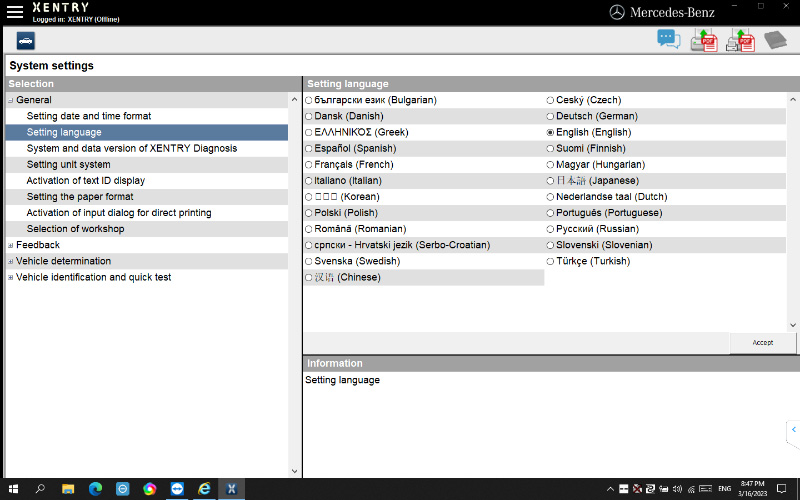The height and width of the screenshot is (500, 800).
Task: Open Selection of workshop
Action: point(76,229)
